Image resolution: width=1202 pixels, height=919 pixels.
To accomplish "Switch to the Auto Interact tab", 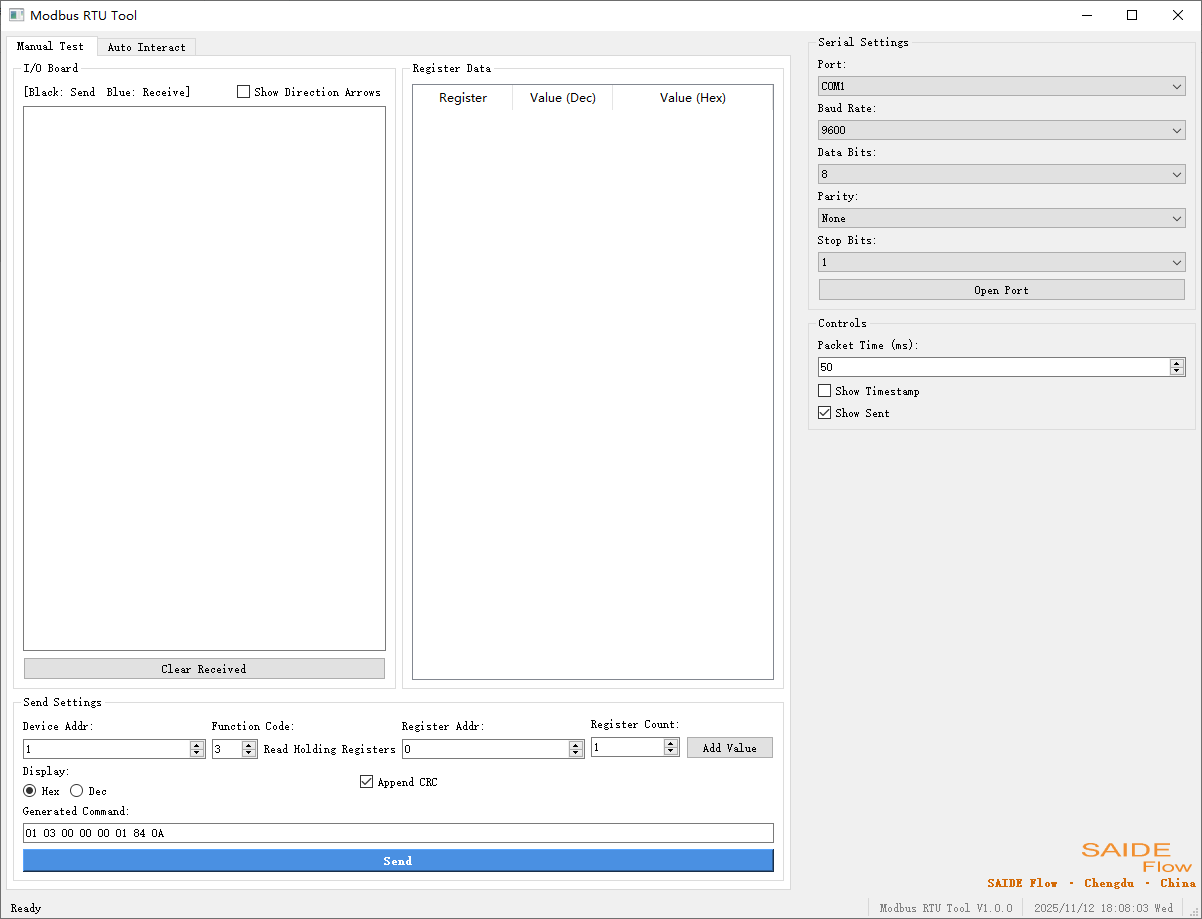I will [146, 46].
